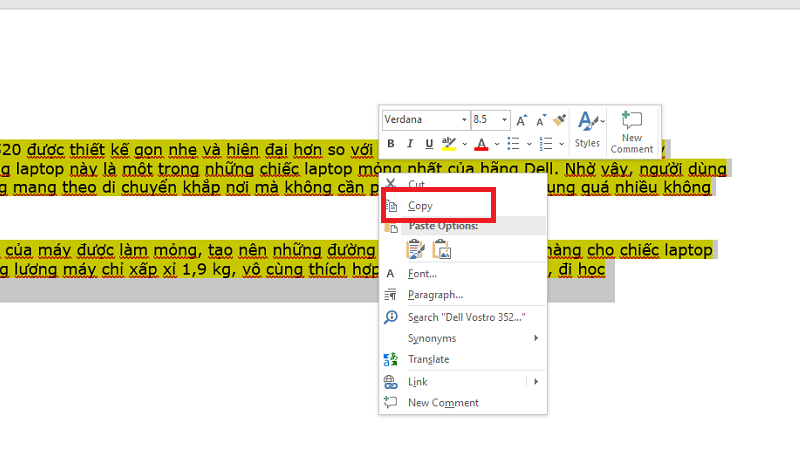
Task: Select Copy from the context menu
Action: tap(421, 205)
